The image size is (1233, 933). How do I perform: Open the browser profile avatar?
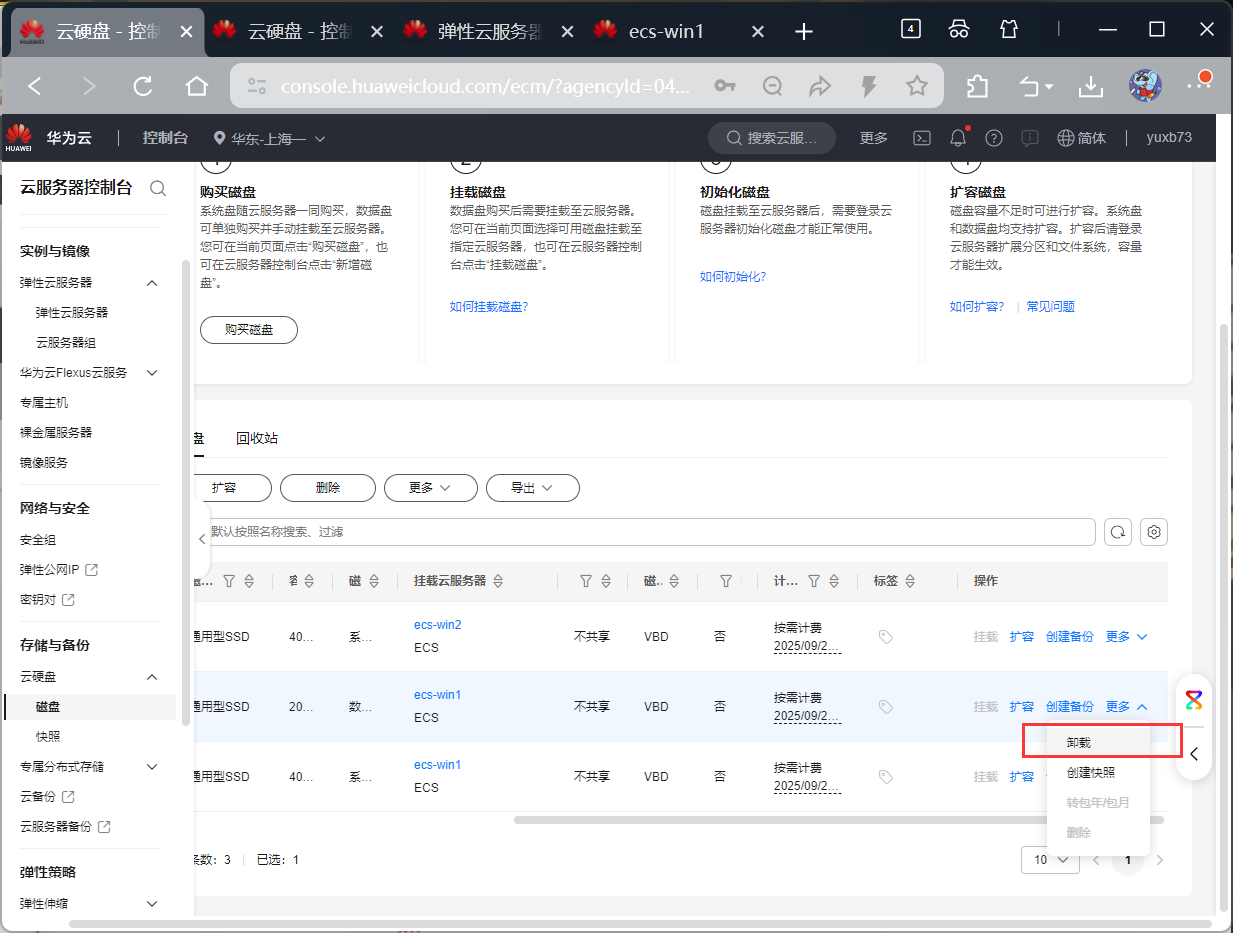click(1145, 86)
